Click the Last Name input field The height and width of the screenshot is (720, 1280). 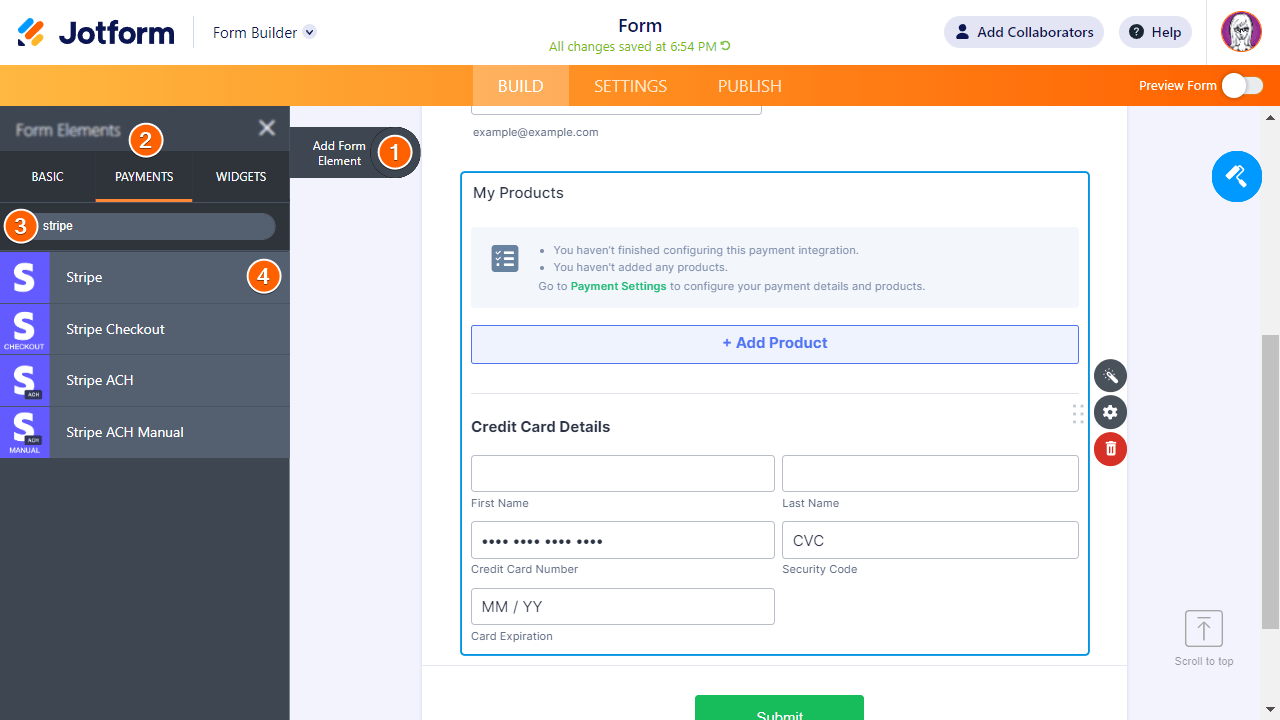pyautogui.click(x=930, y=473)
